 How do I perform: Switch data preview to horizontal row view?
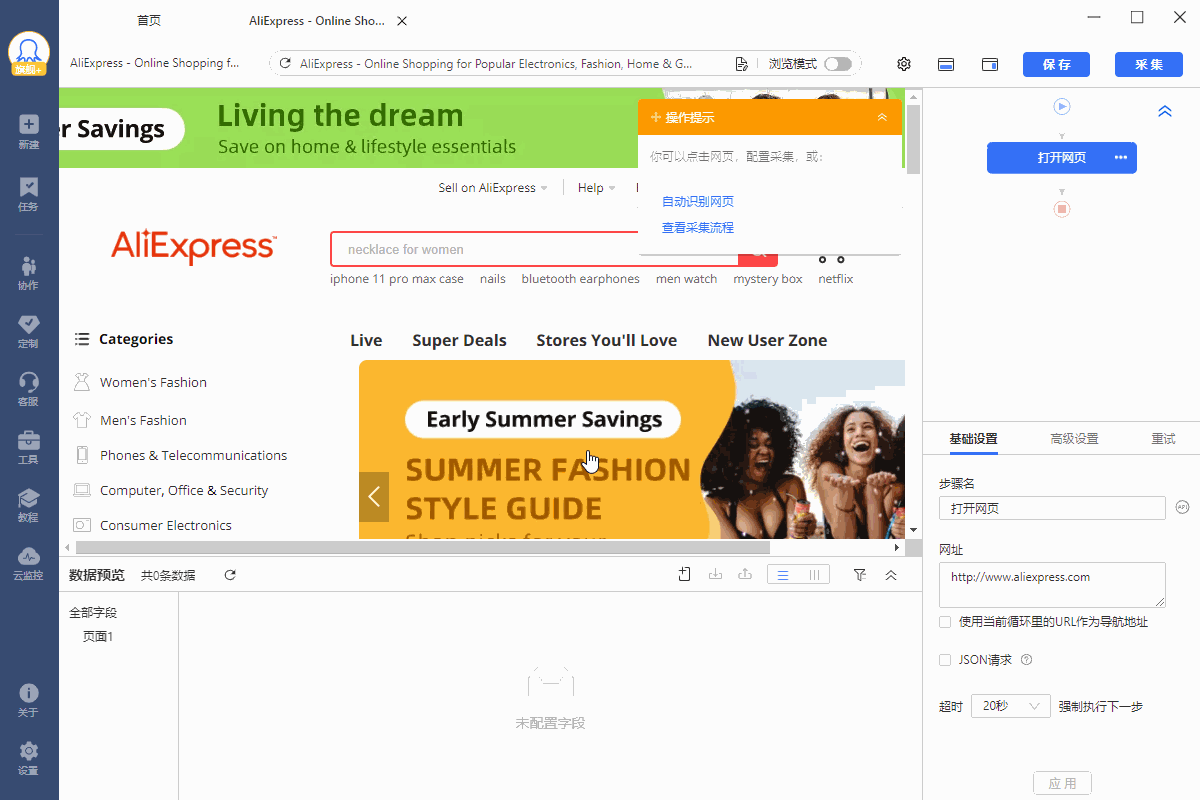[784, 575]
